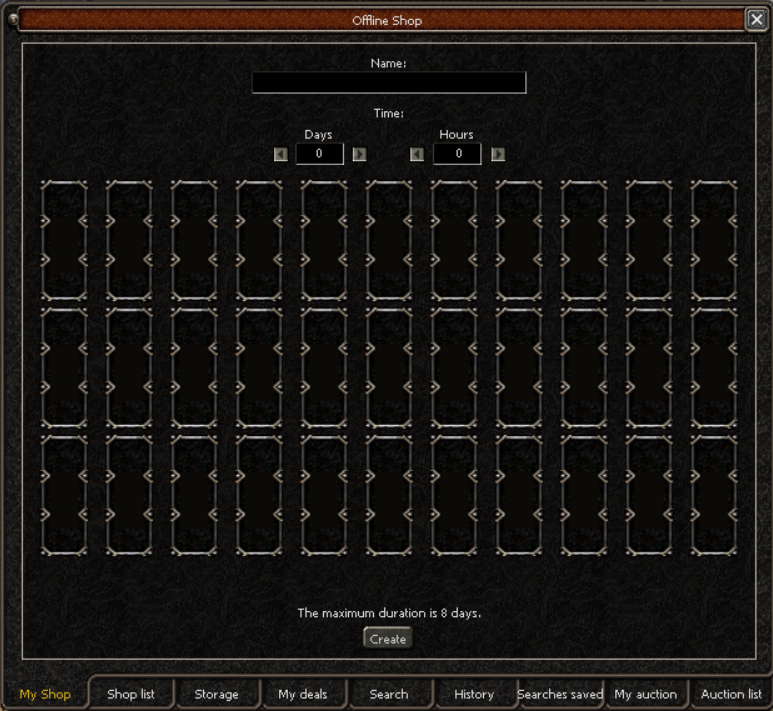This screenshot has width=773, height=711.
Task: Open the Storage tab
Action: tap(216, 694)
